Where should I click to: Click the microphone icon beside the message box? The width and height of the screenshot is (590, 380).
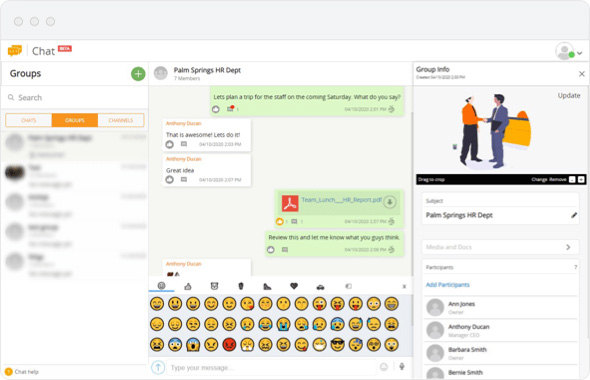[x=402, y=366]
